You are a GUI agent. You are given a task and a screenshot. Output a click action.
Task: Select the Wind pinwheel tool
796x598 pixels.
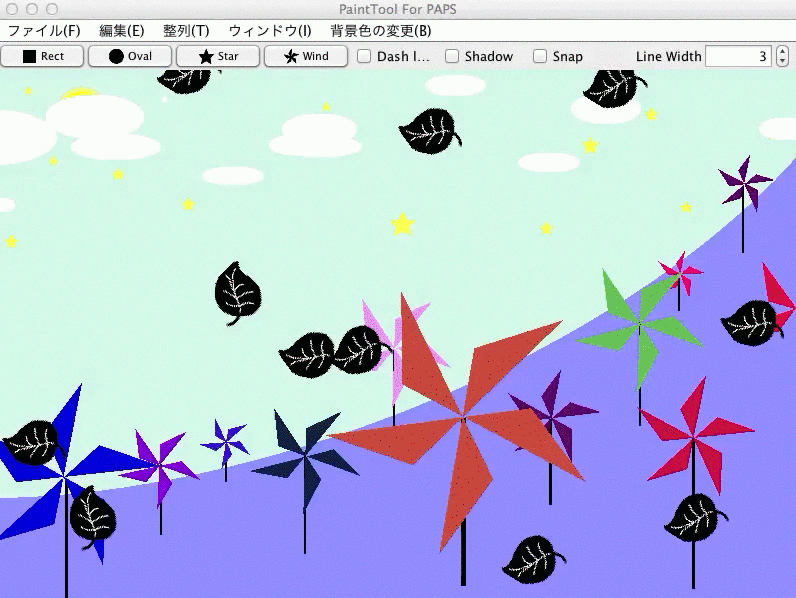[306, 57]
